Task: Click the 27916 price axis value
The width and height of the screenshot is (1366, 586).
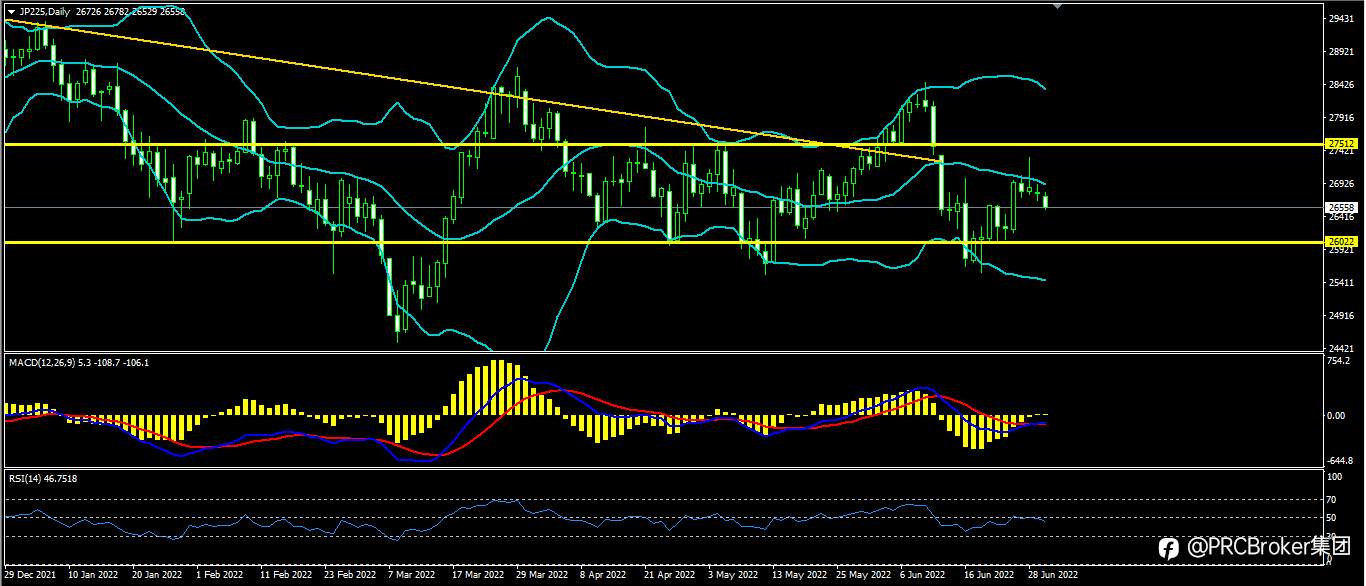Action: pos(1341,118)
